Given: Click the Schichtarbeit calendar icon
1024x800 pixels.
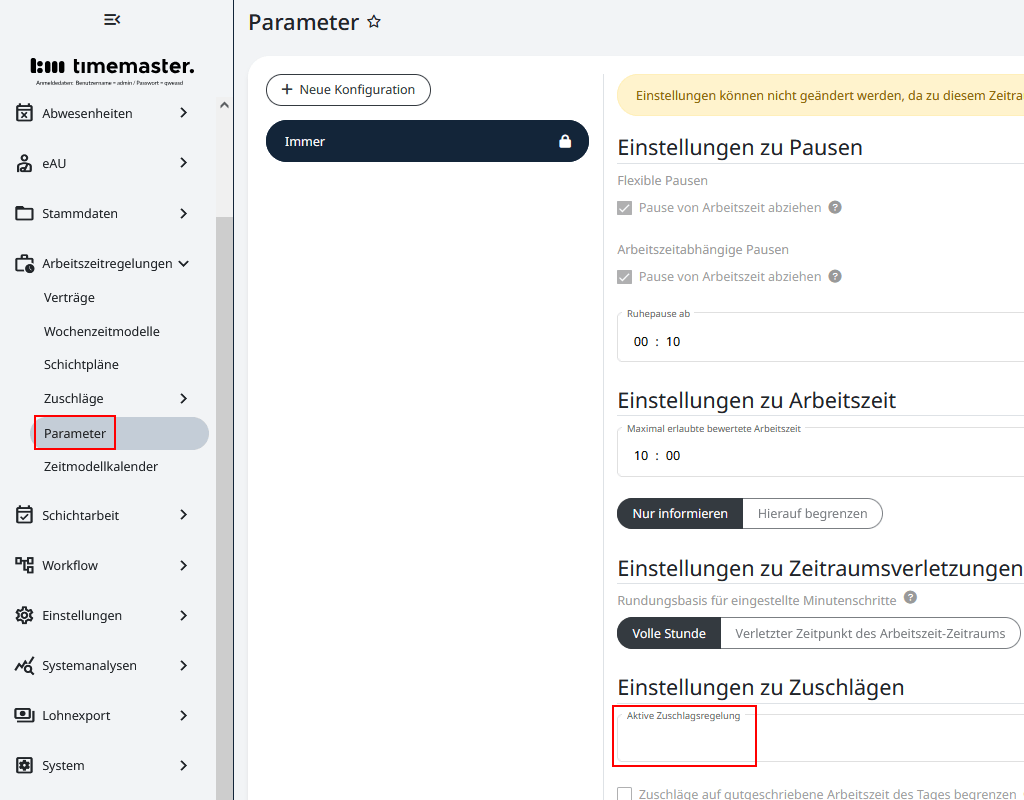Looking at the screenshot, I should pyautogui.click(x=24, y=515).
